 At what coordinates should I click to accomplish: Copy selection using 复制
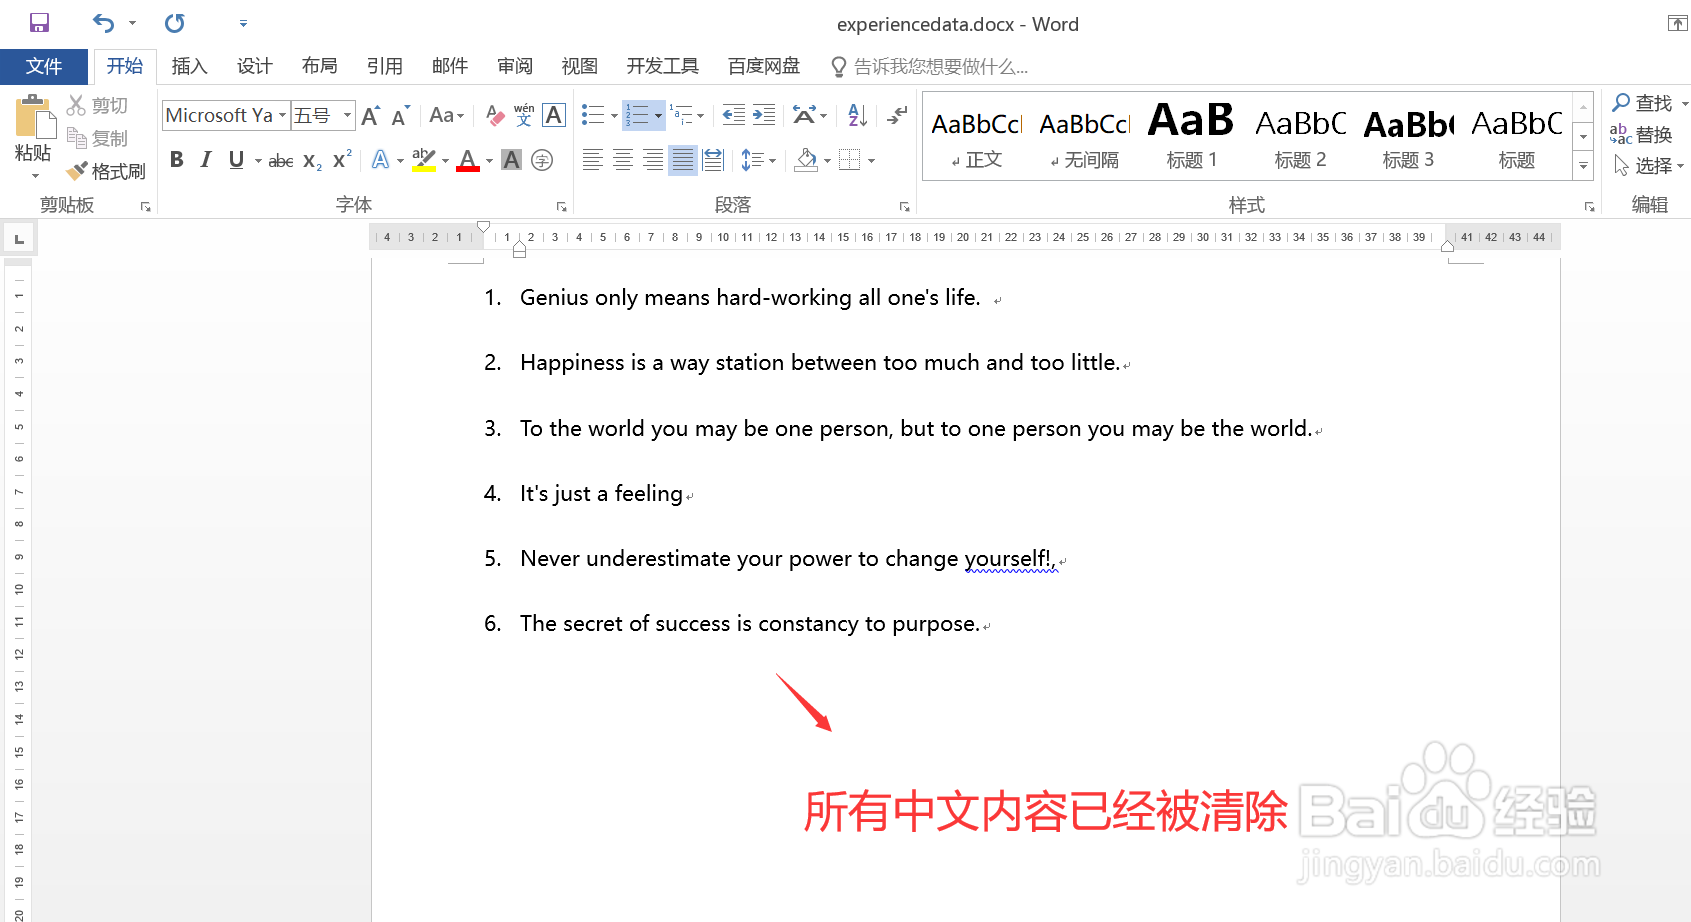pos(97,138)
